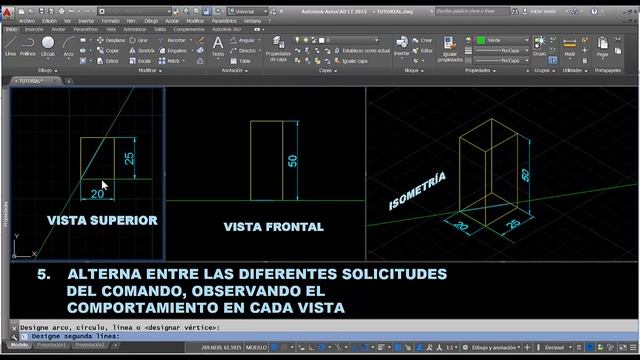Screen dimensions: 640x360
Task: Open the Formato menu
Action: point(111,21)
